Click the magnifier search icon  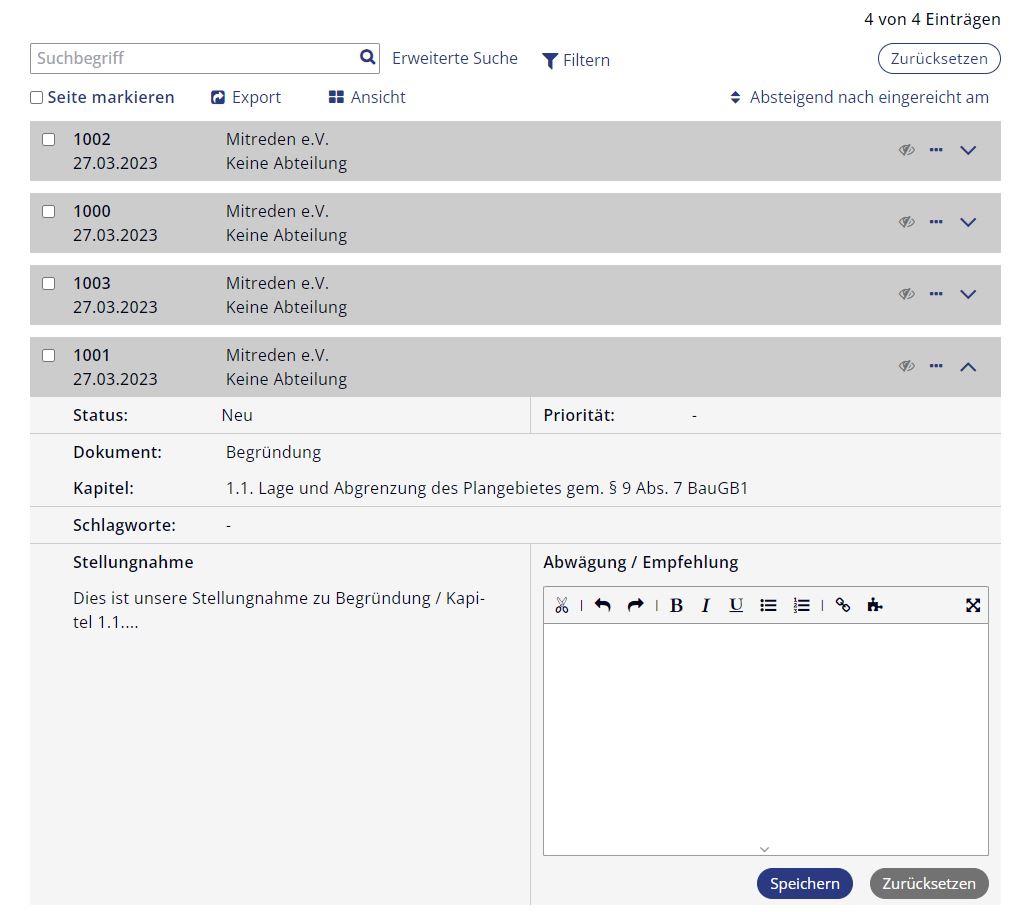(367, 58)
